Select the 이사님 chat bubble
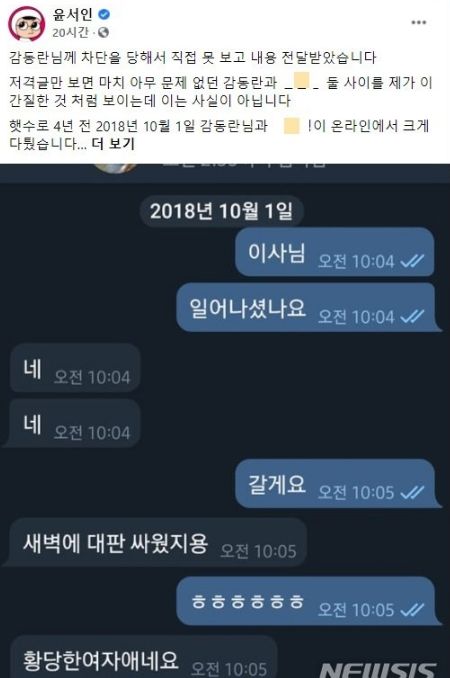Screen dimensions: 450x678 [335, 253]
